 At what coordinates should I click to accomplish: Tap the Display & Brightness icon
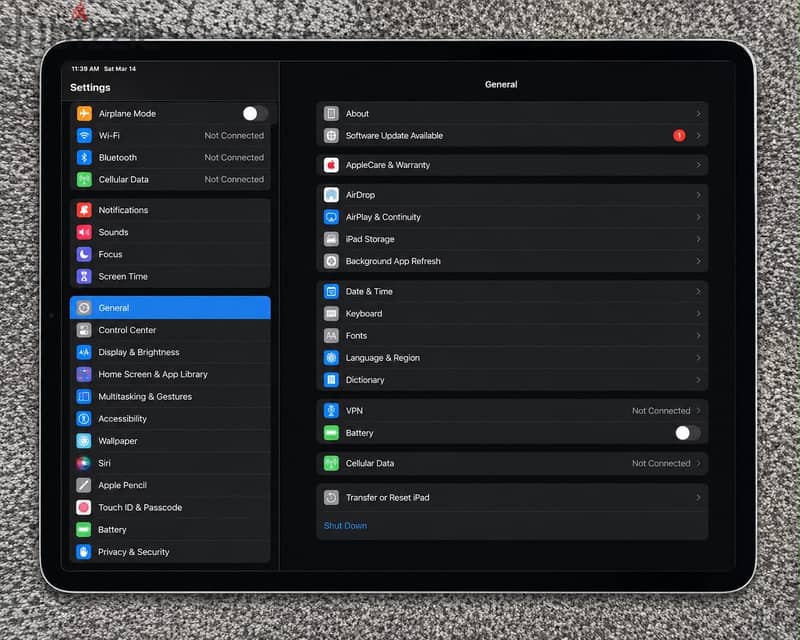point(84,352)
